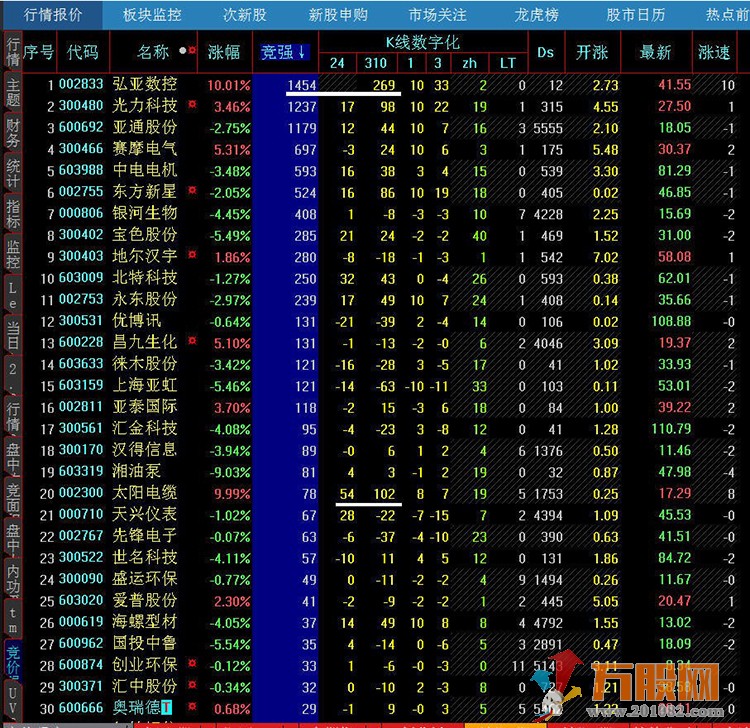Select stock 国投中鲁
The width and height of the screenshot is (750, 728).
145,644
